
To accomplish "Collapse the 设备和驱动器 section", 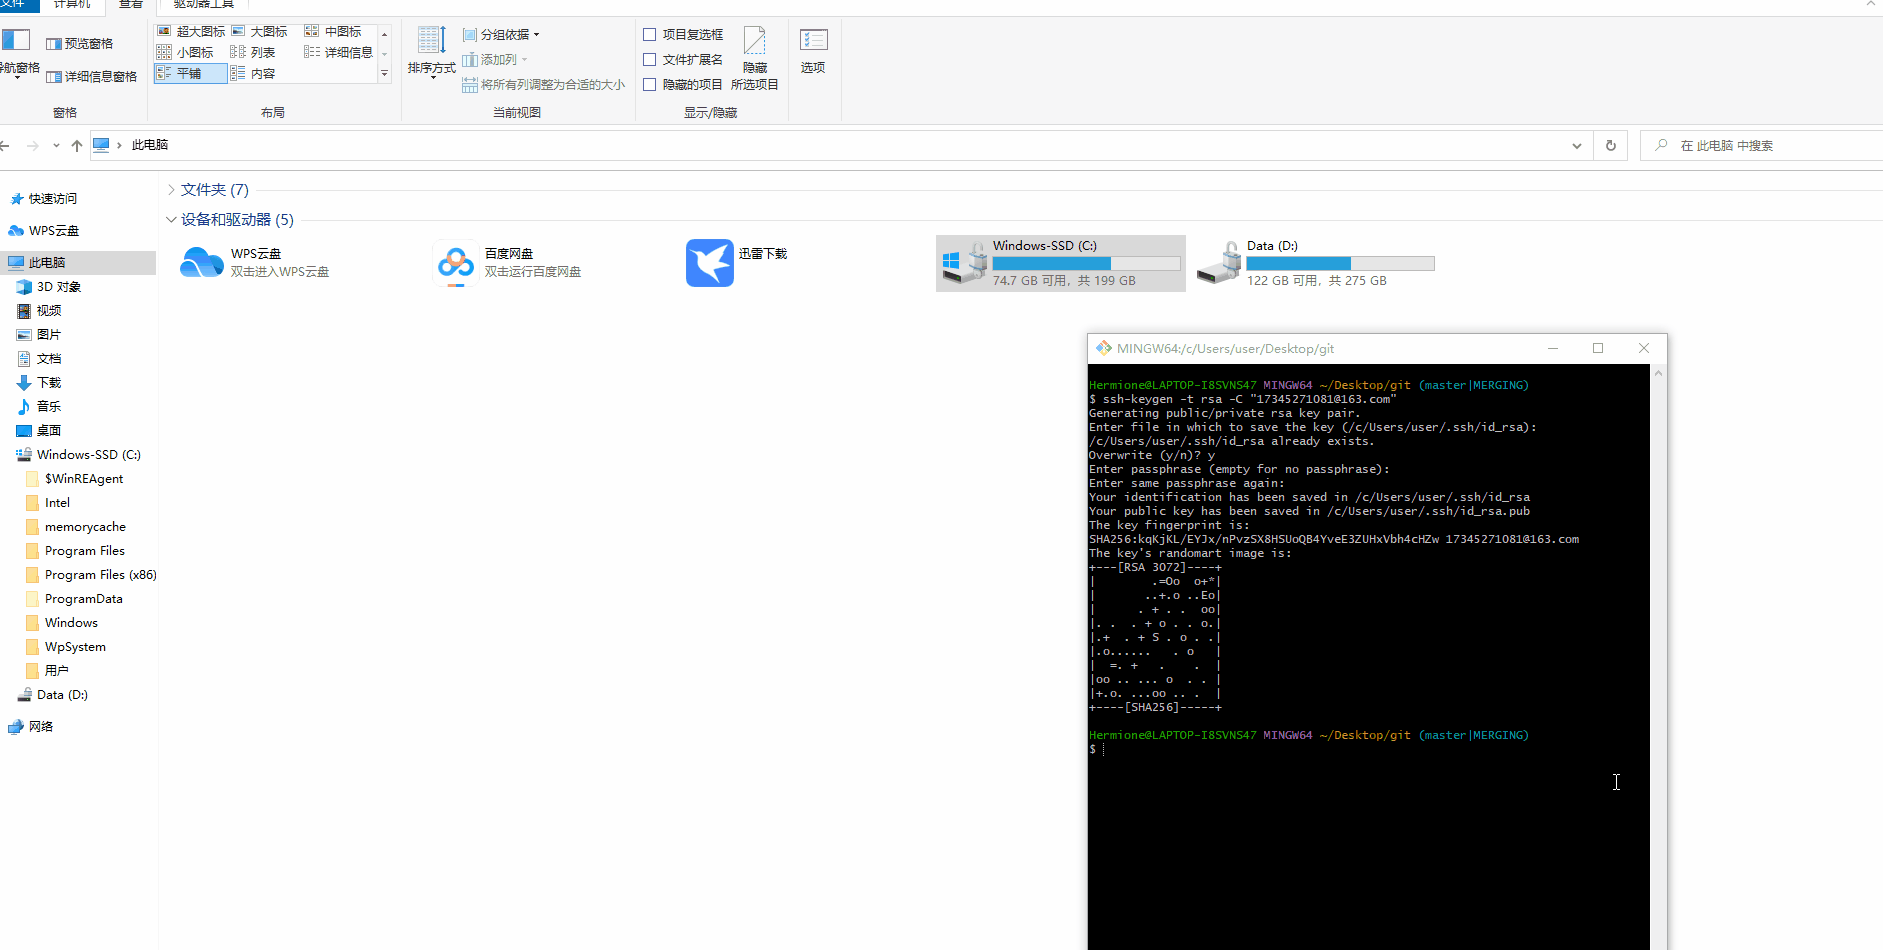I will tap(171, 219).
